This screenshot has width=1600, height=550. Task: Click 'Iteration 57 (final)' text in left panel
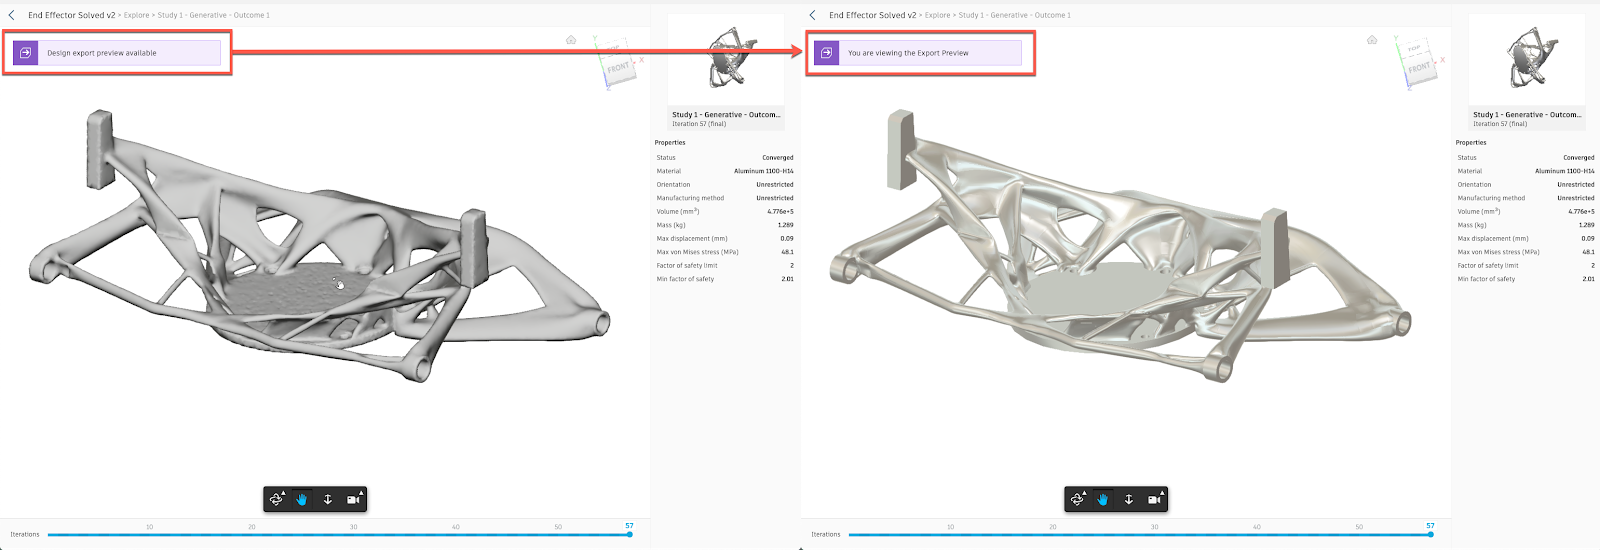click(699, 124)
